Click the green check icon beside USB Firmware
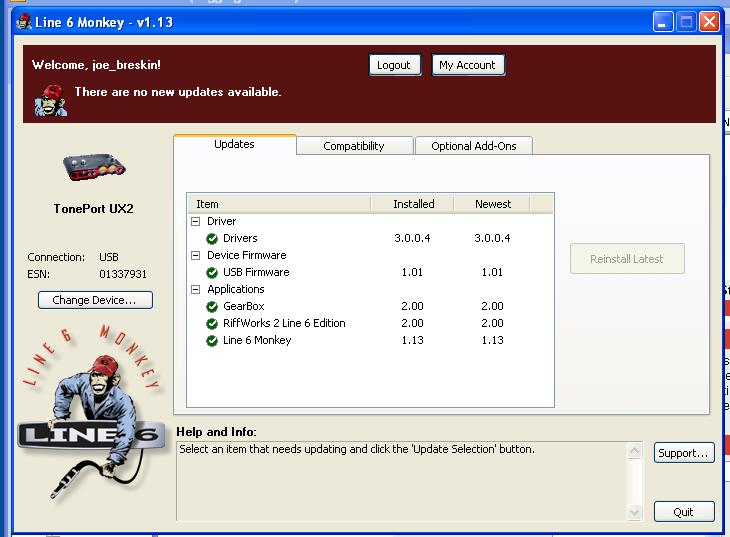Image resolution: width=730 pixels, height=537 pixels. point(212,272)
